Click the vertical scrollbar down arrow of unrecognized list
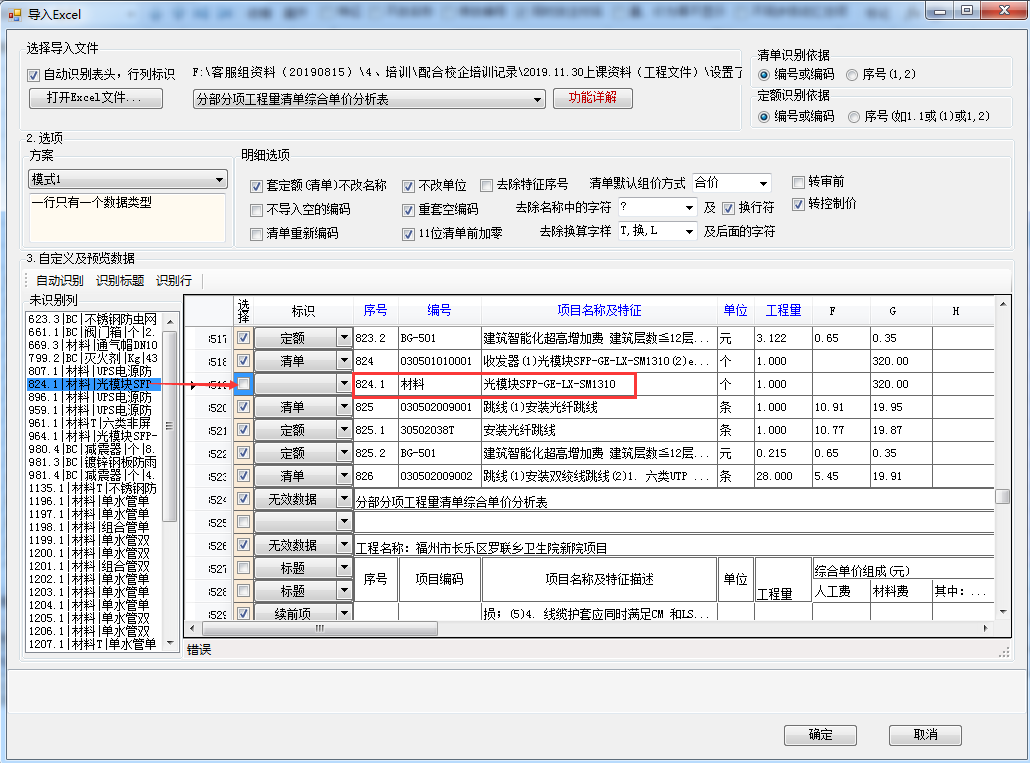 pos(170,642)
